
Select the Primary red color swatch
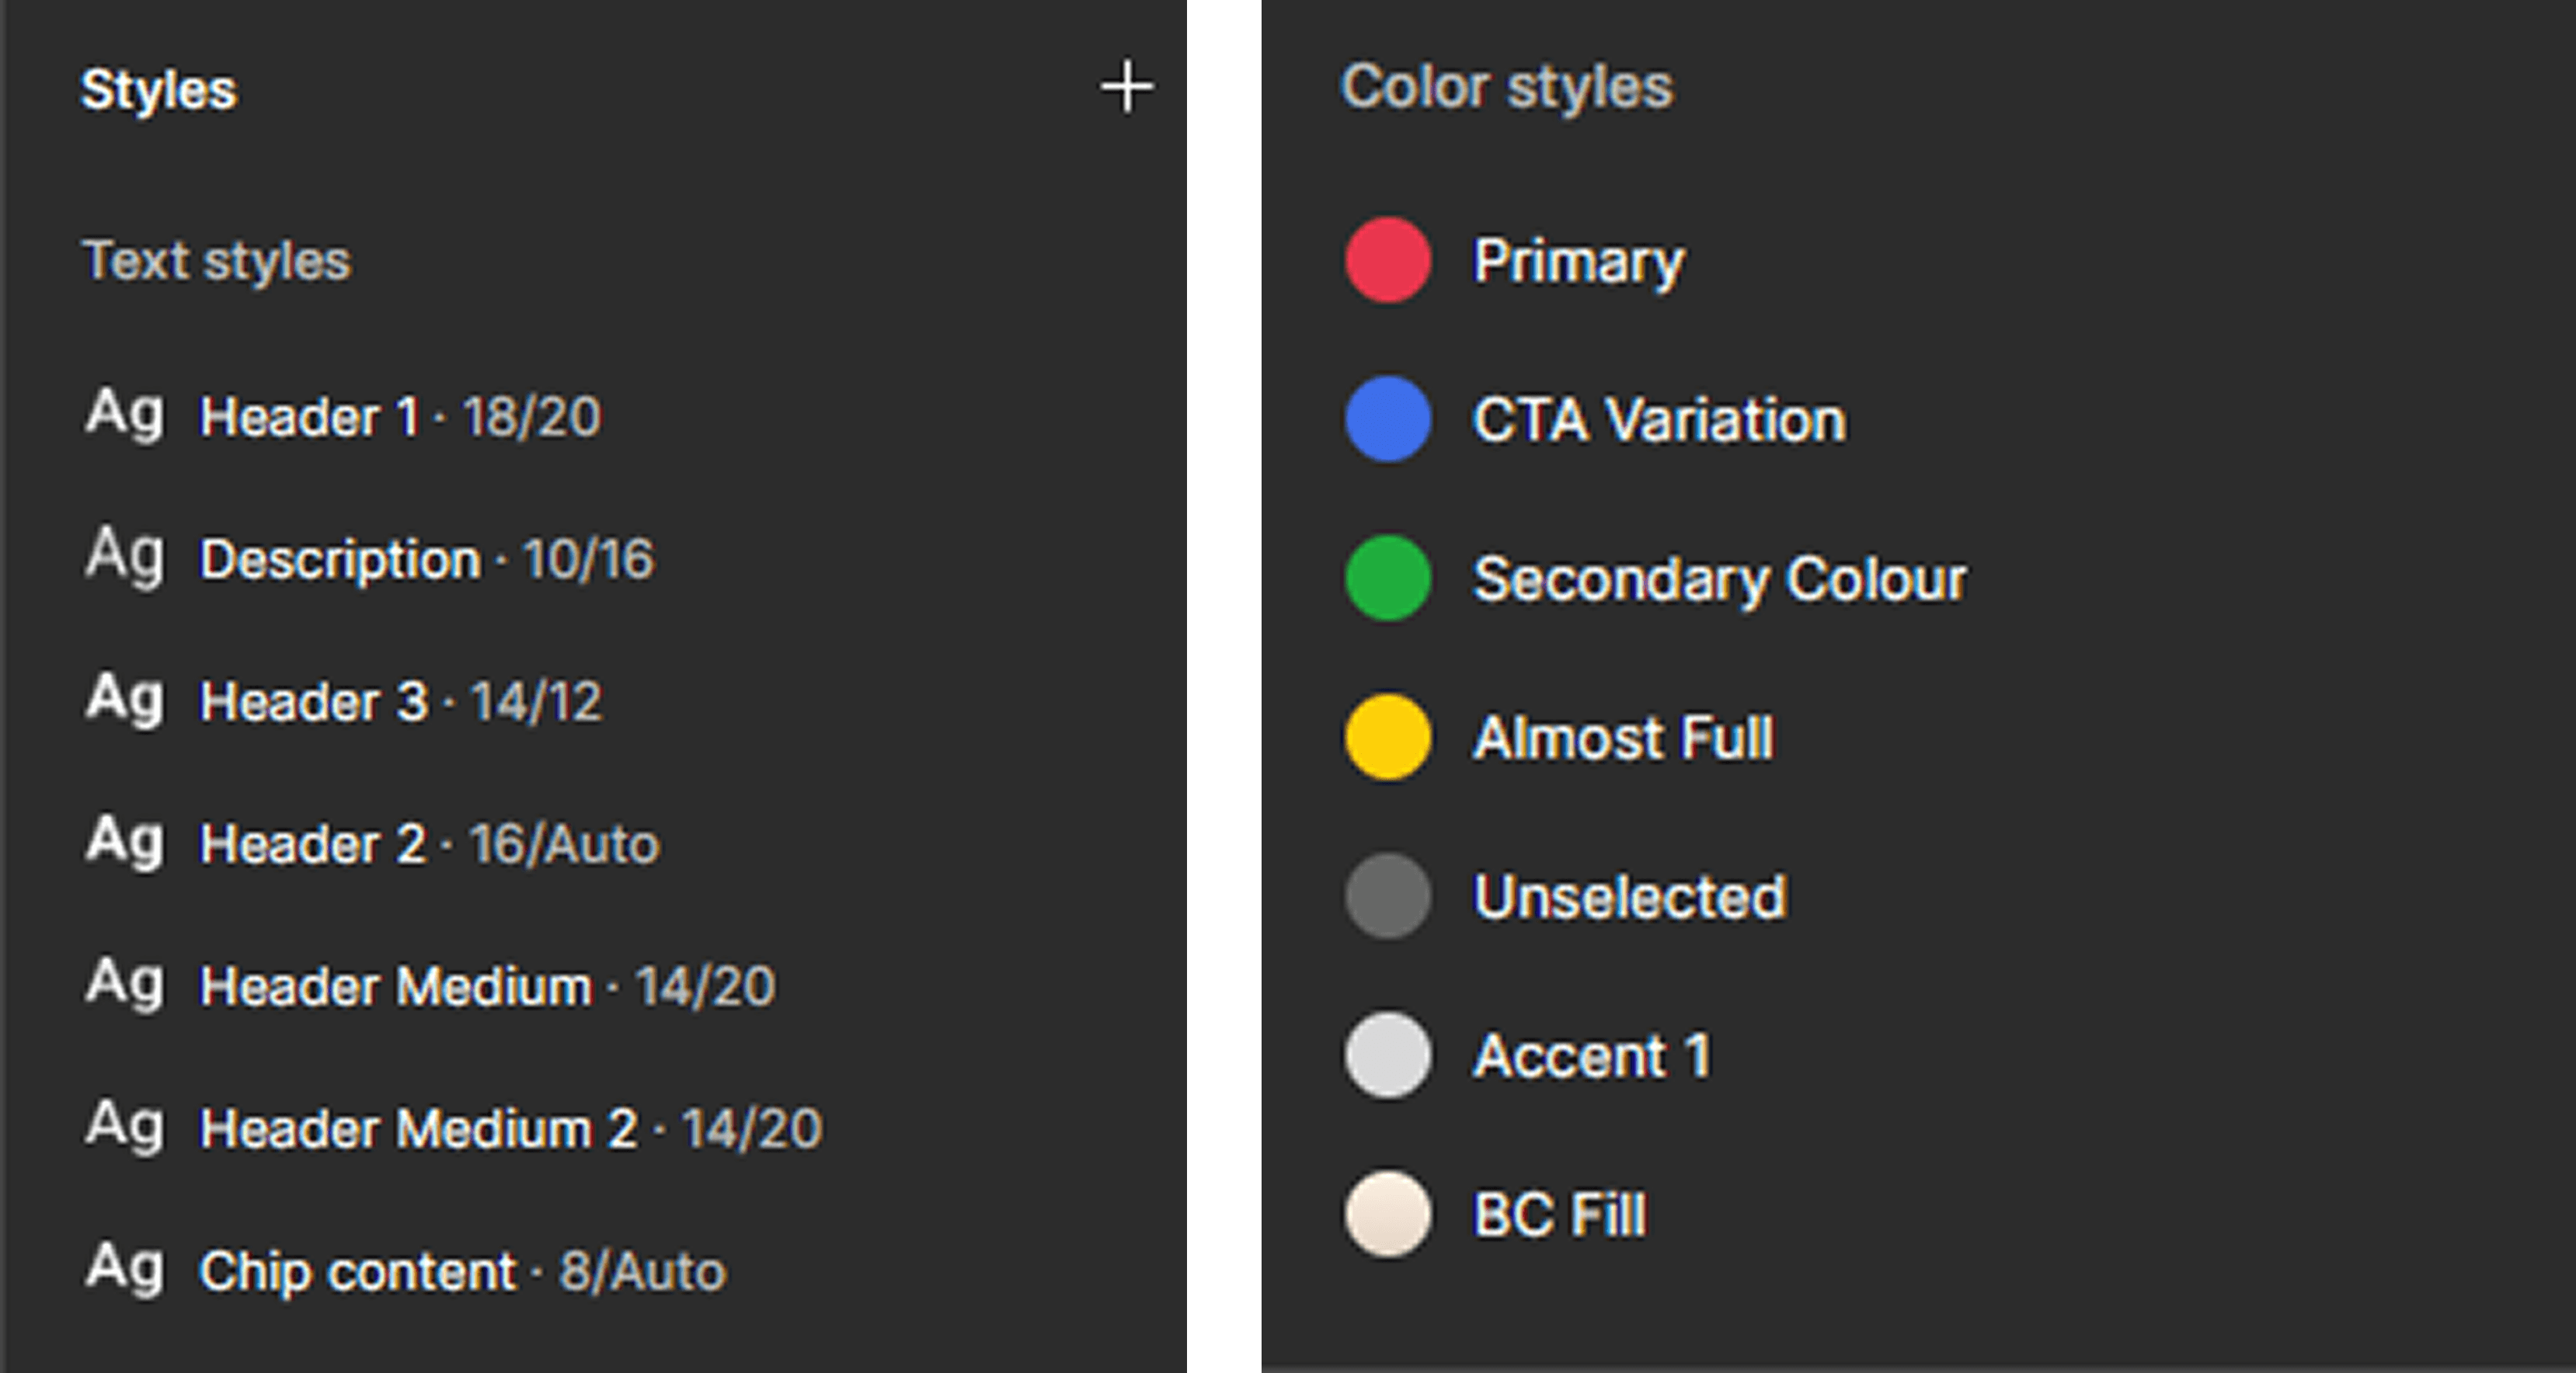(x=1387, y=260)
